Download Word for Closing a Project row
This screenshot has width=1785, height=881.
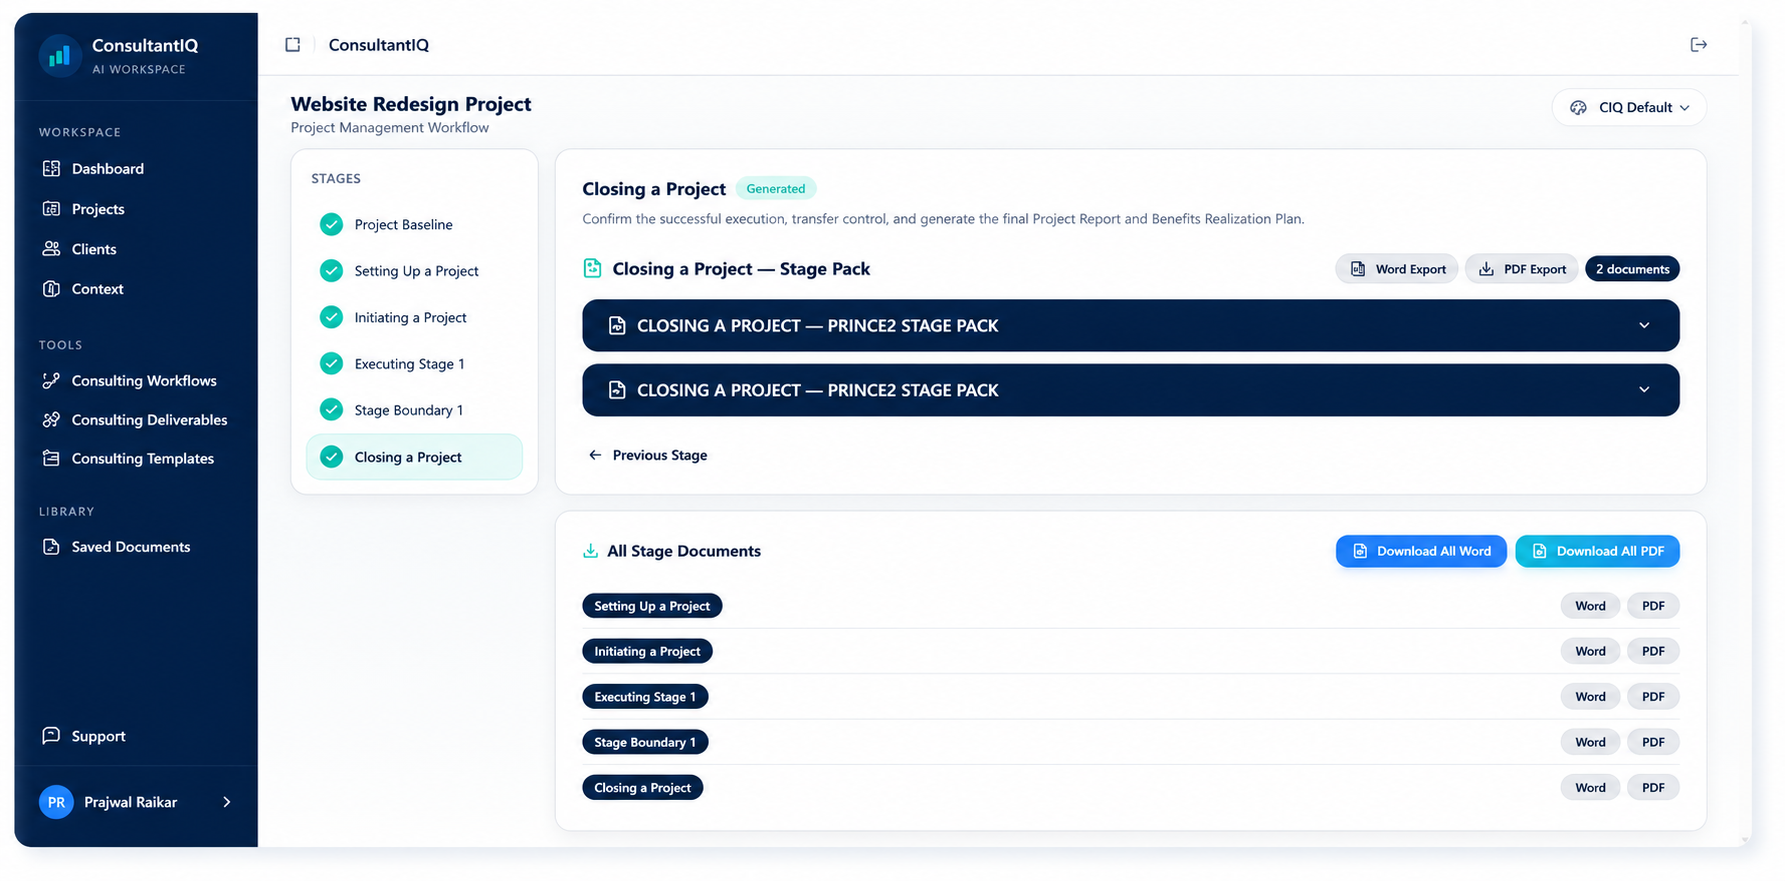pos(1590,788)
